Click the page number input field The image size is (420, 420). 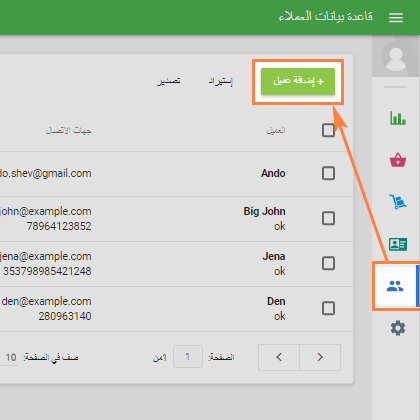[188, 357]
